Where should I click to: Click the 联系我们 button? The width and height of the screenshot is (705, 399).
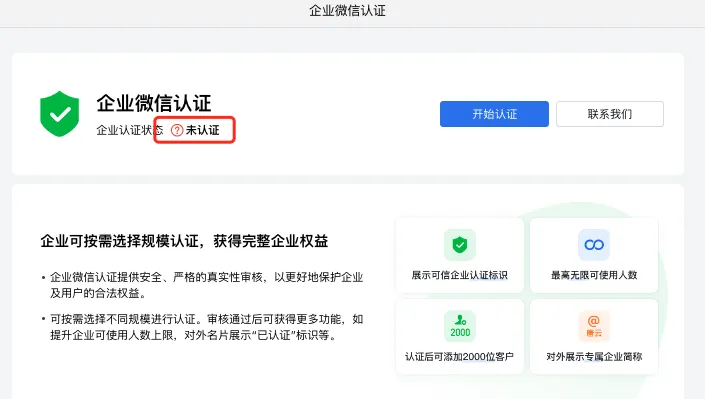coord(610,114)
